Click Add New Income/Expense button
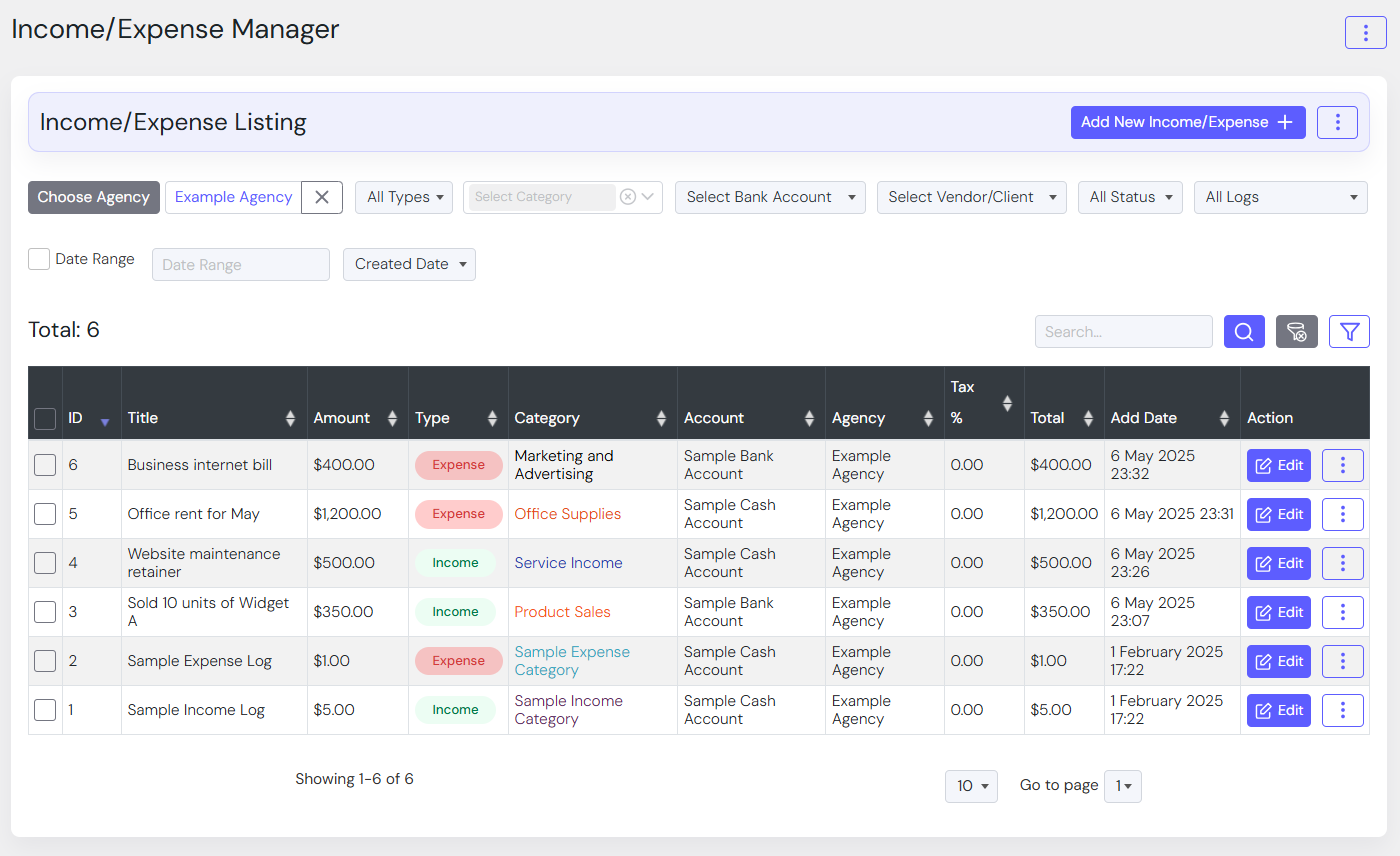 point(1187,122)
